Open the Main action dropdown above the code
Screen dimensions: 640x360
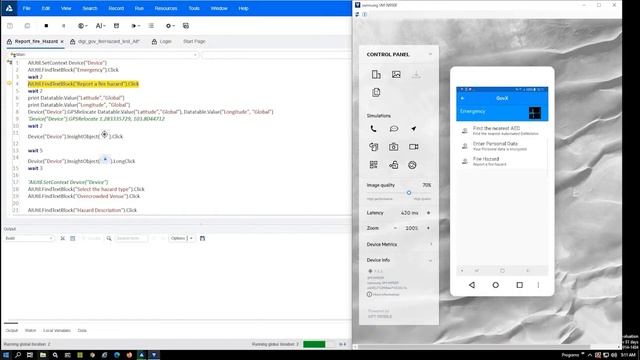point(104,55)
